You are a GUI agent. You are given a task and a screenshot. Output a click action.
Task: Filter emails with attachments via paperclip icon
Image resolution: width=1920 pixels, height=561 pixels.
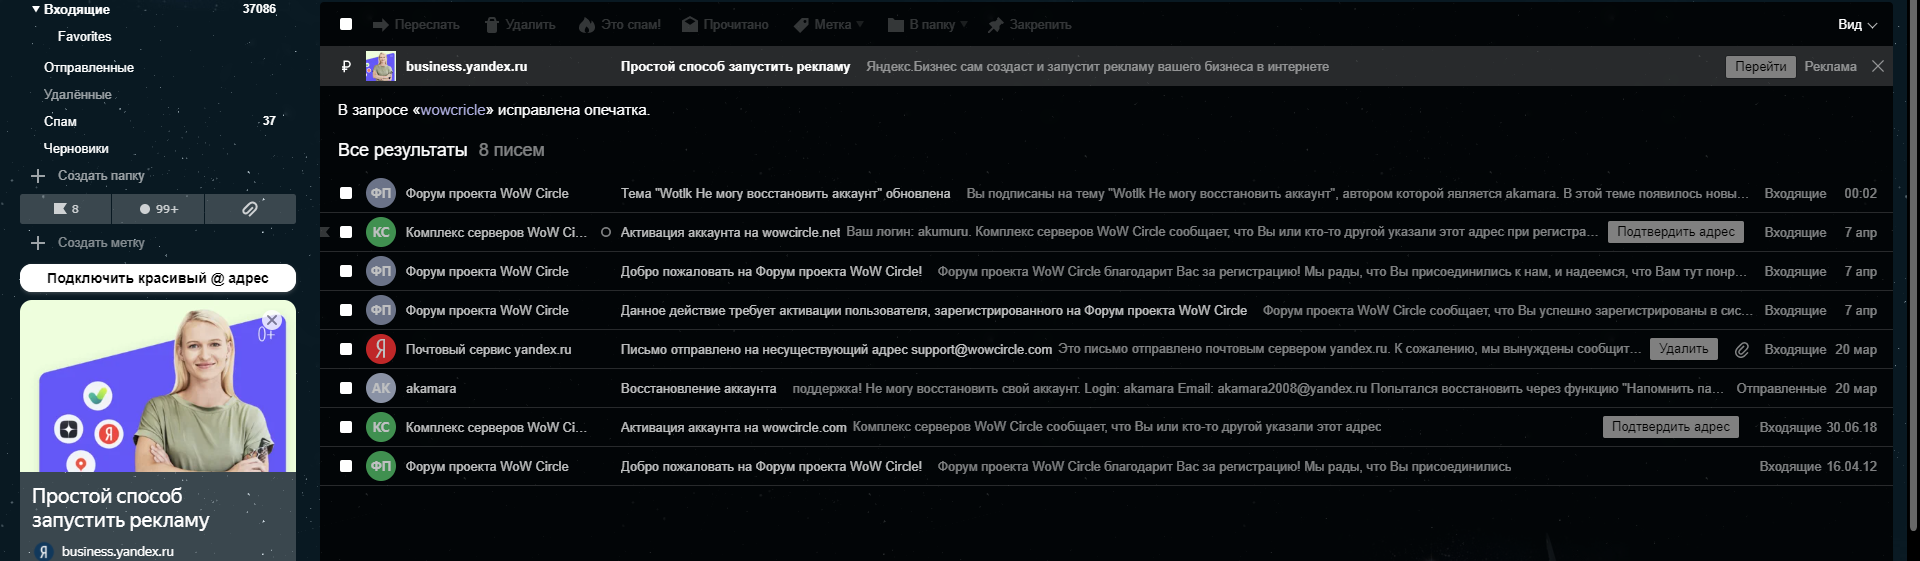250,209
